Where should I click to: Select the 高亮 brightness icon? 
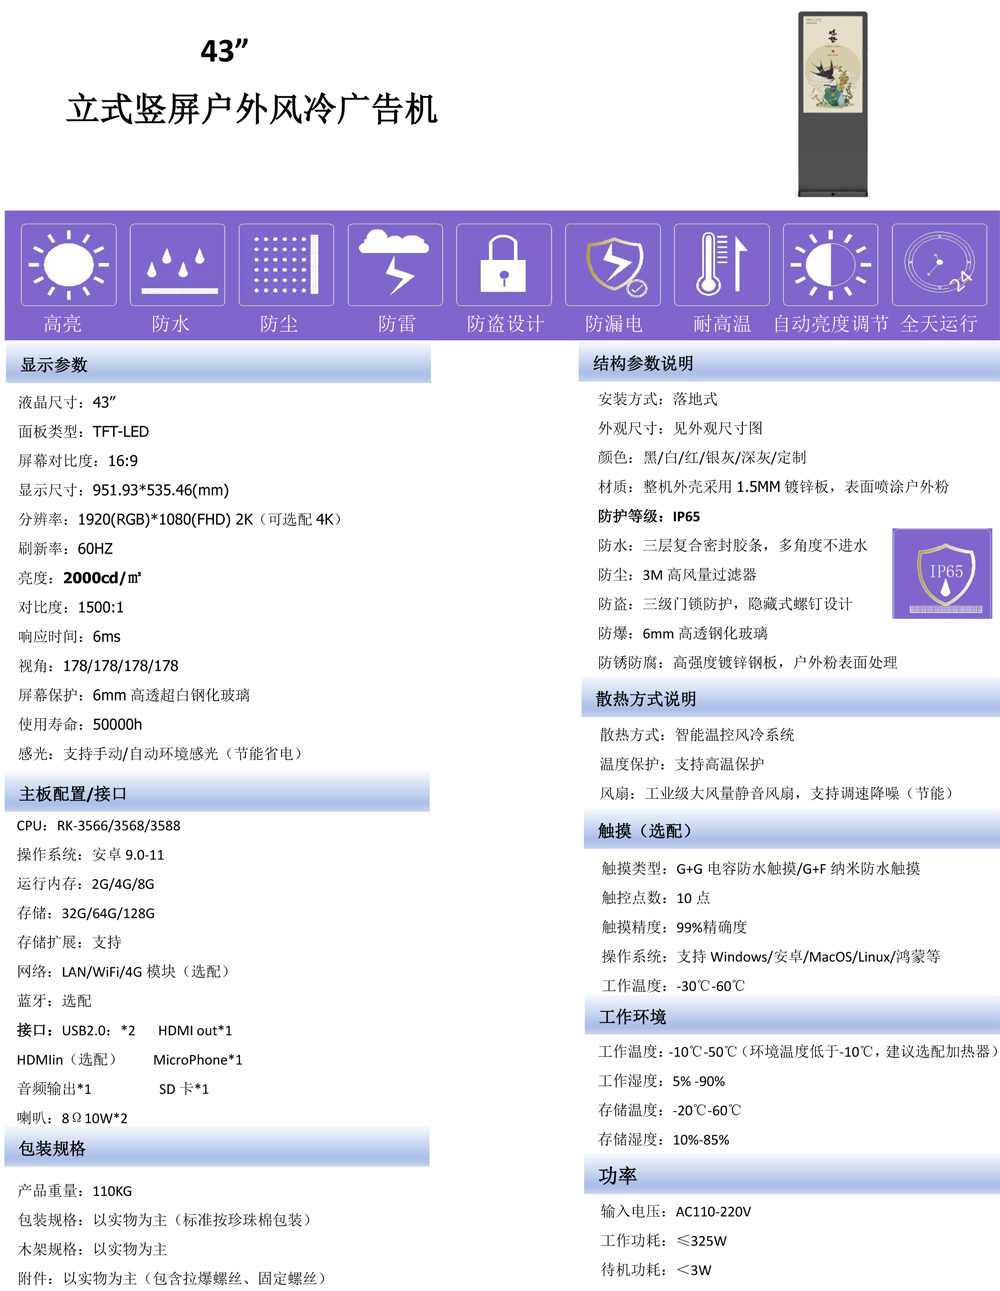click(x=68, y=264)
